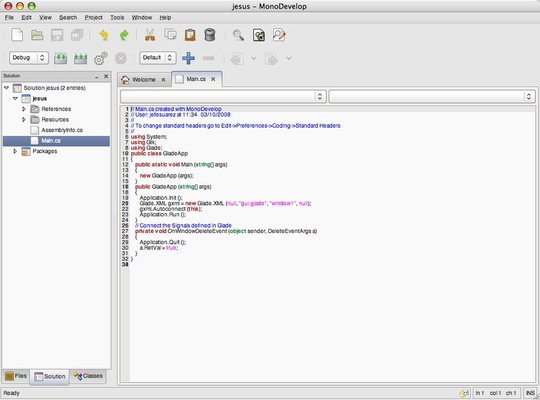Open the Default layout dropdown
The height and width of the screenshot is (400, 540).
[158, 58]
